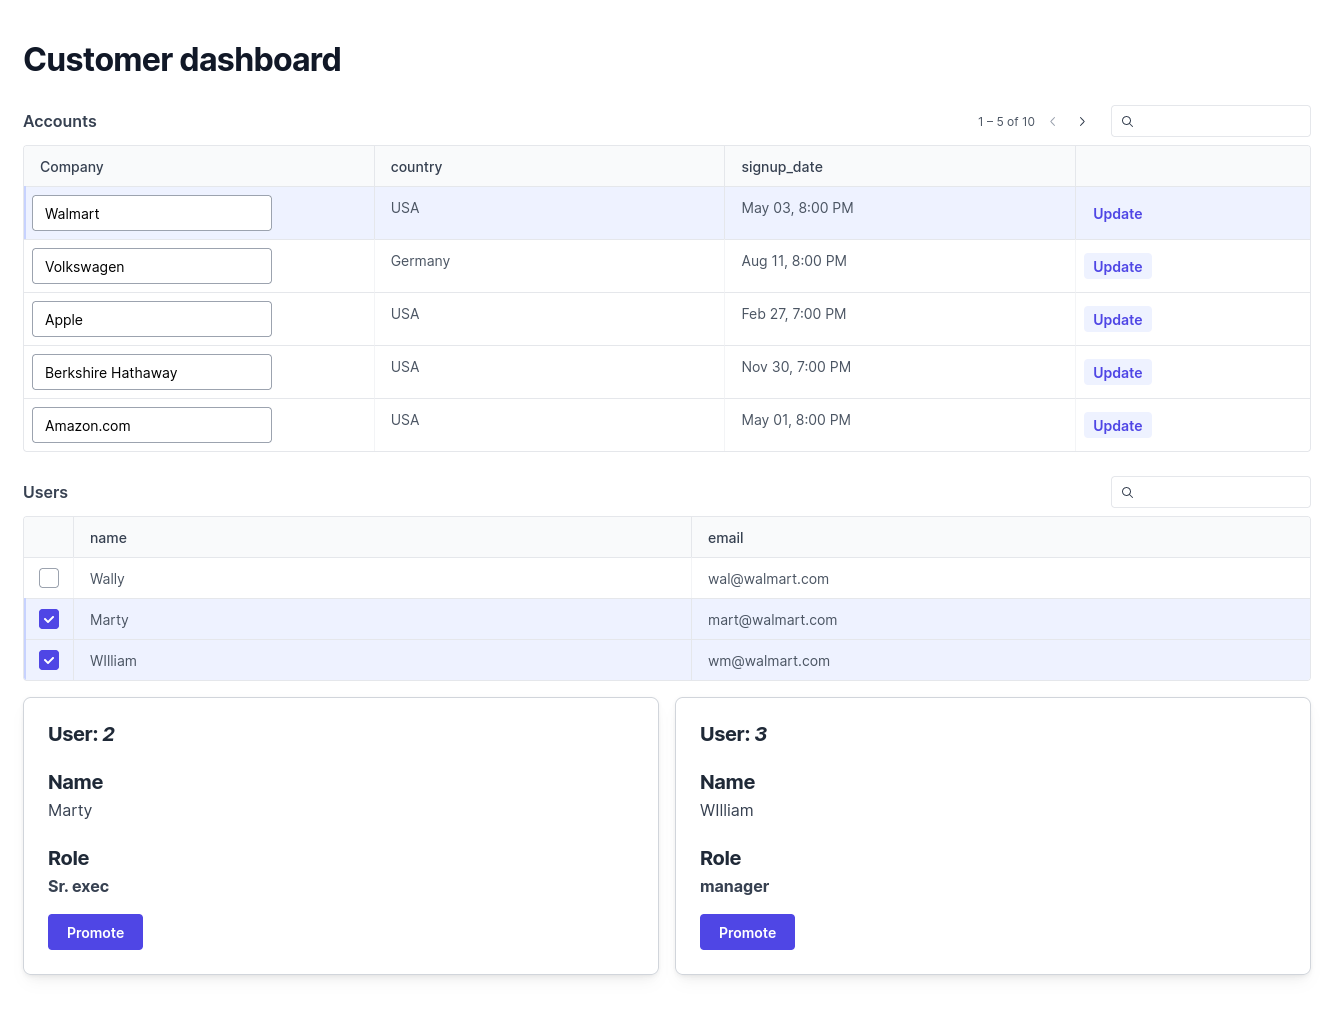Click the signup_date column header
Image resolution: width=1343 pixels, height=1013 pixels.
tap(900, 167)
